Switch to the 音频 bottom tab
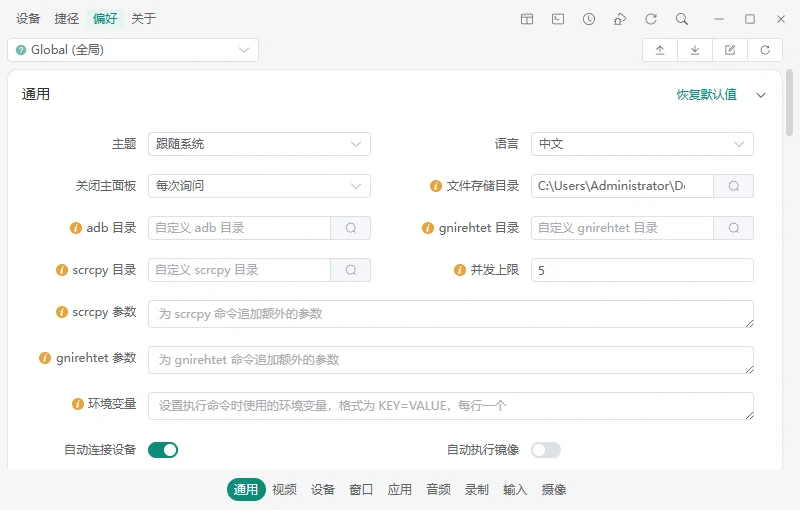The width and height of the screenshot is (800, 510). tap(438, 490)
